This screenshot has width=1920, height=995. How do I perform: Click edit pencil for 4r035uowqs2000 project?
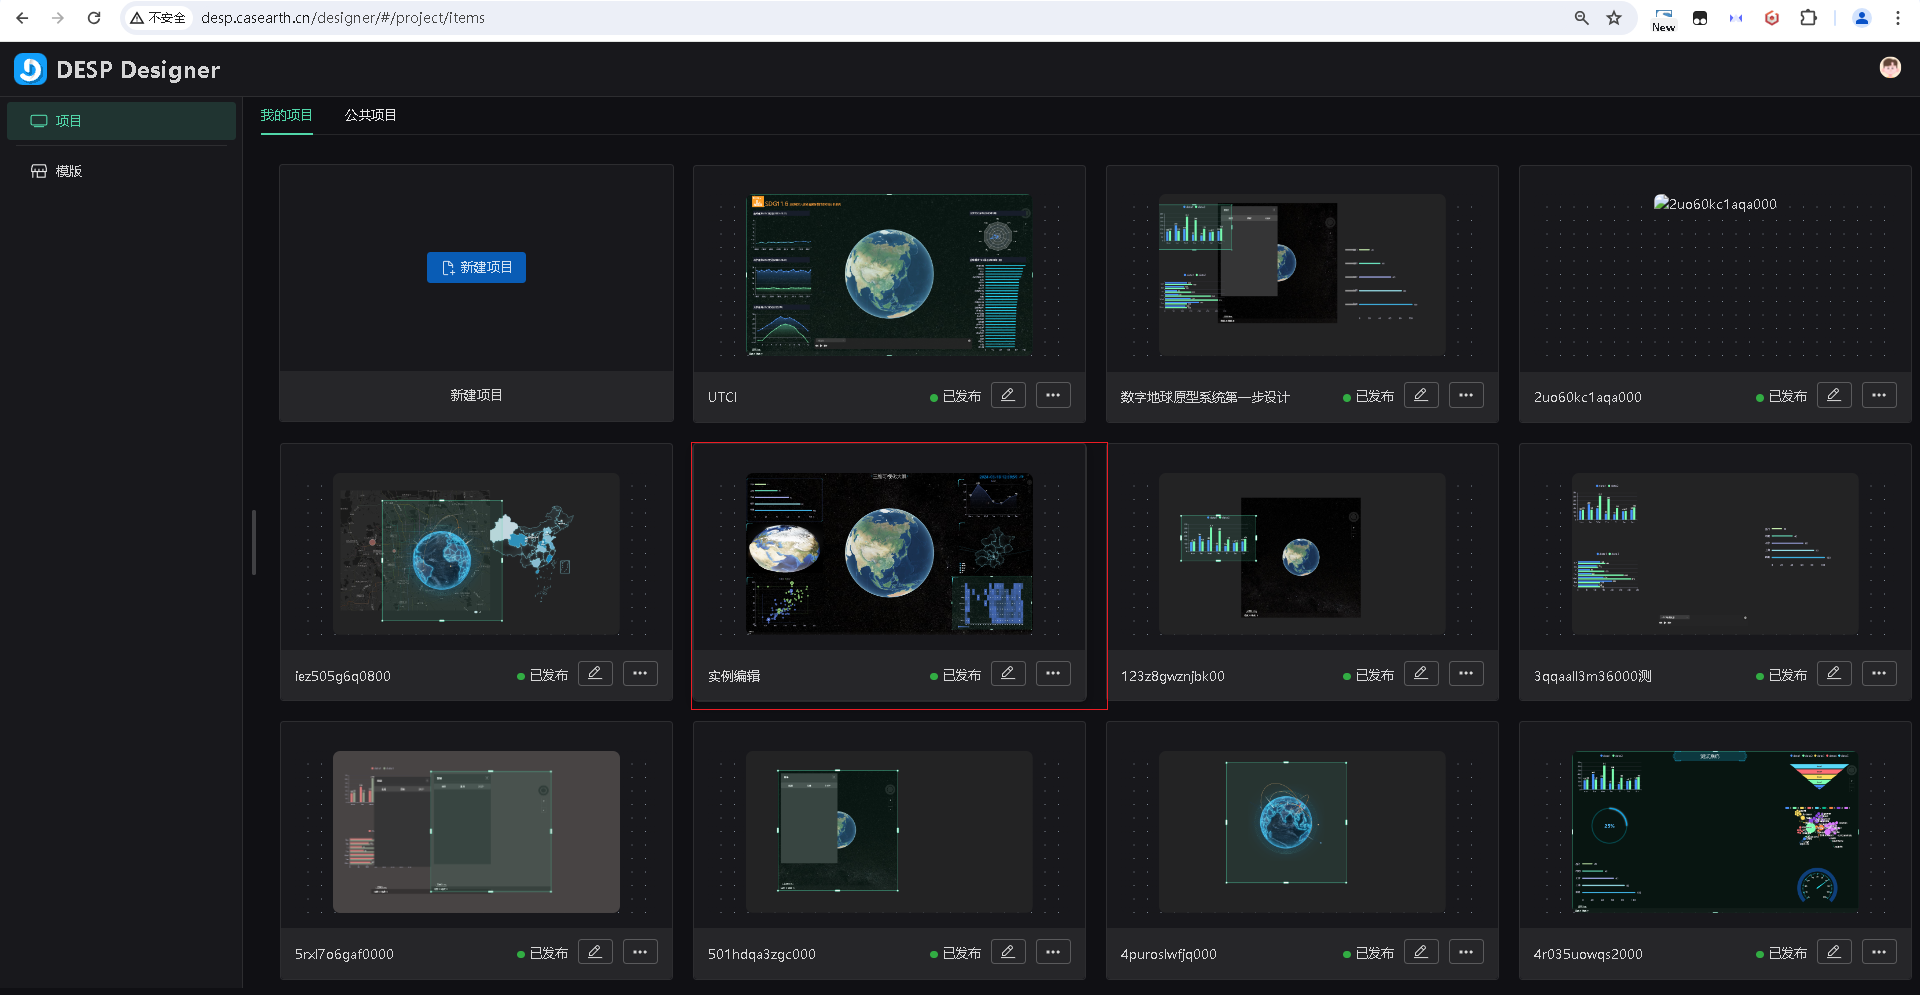point(1833,952)
